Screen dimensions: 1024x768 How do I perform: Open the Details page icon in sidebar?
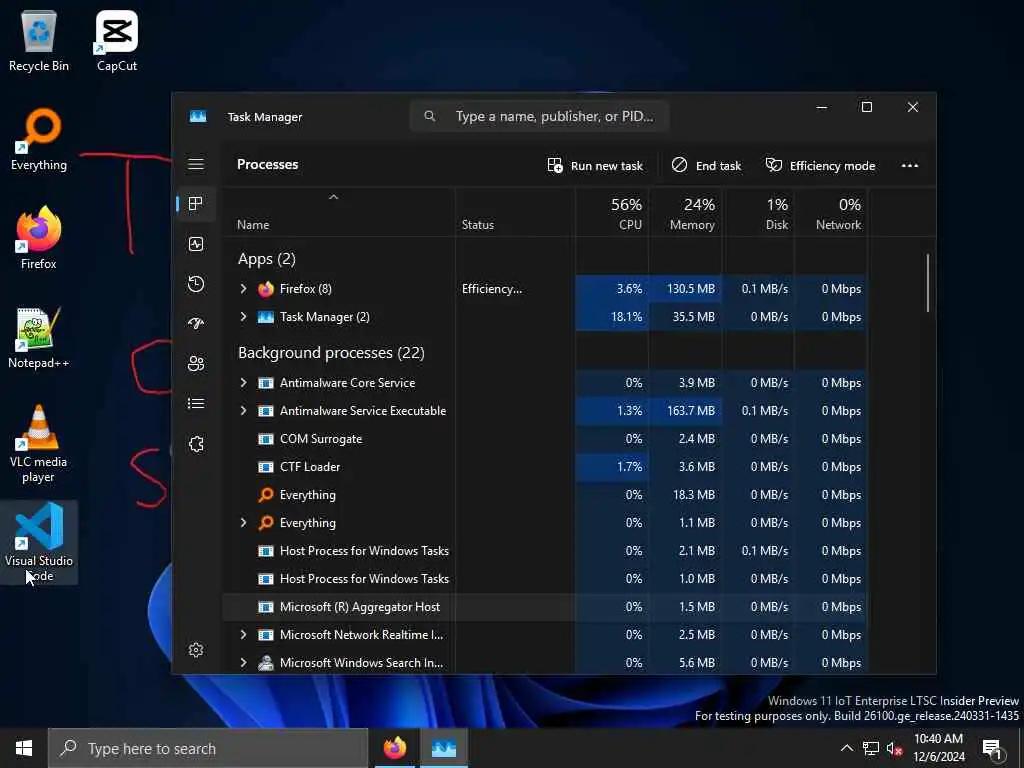pos(196,404)
